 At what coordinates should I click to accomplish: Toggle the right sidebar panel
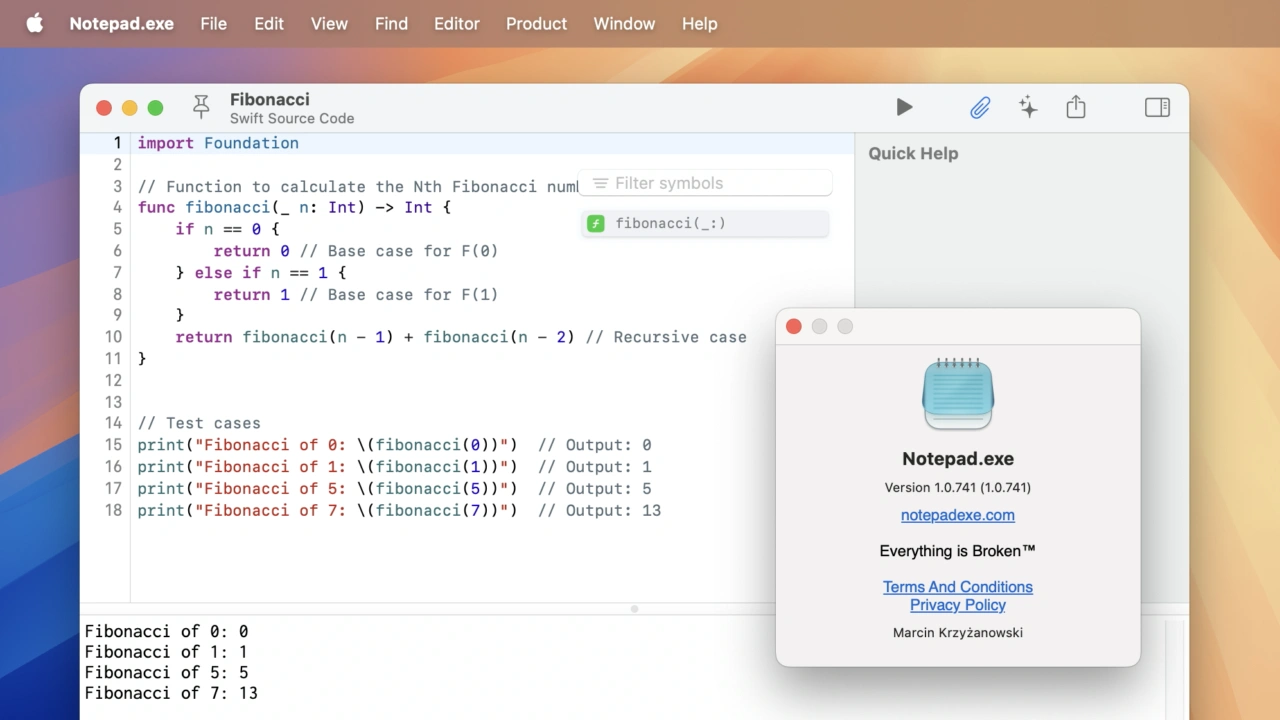(1157, 107)
